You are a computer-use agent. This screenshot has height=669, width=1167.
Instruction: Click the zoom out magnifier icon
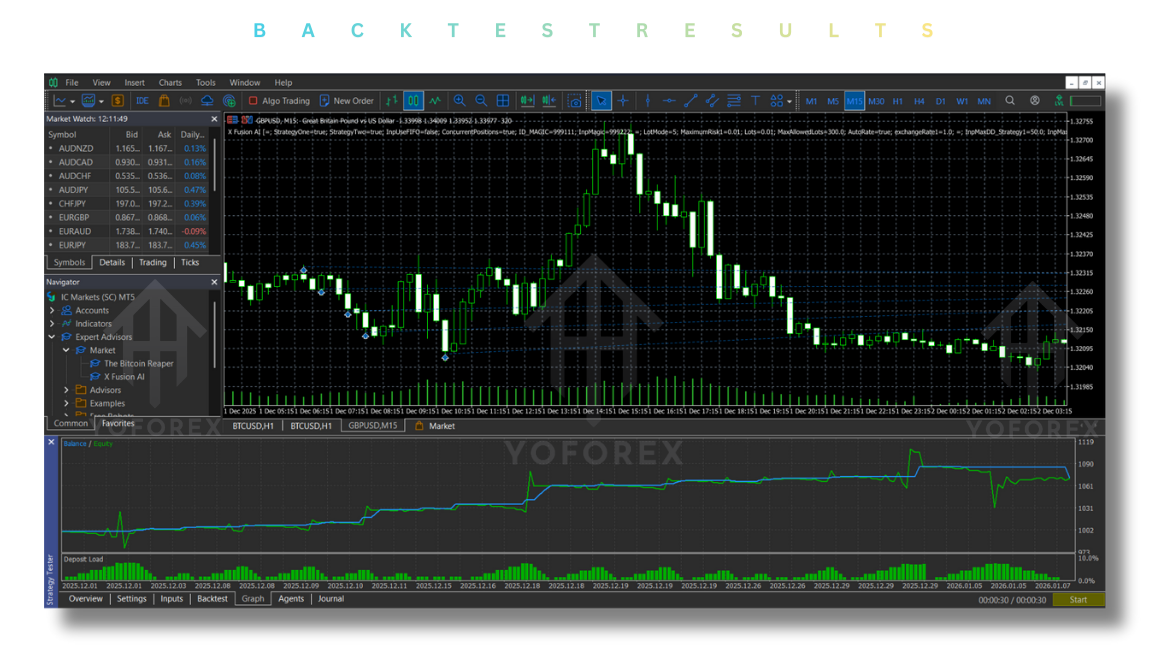click(x=481, y=101)
